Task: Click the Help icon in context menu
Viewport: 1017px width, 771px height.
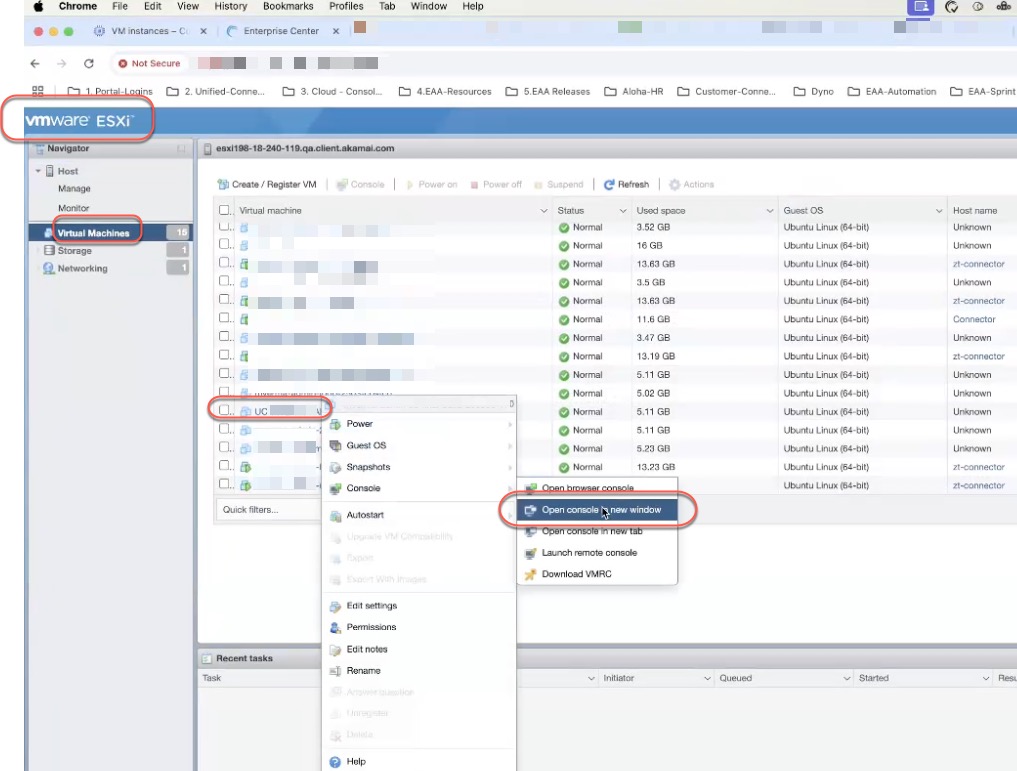Action: [336, 762]
